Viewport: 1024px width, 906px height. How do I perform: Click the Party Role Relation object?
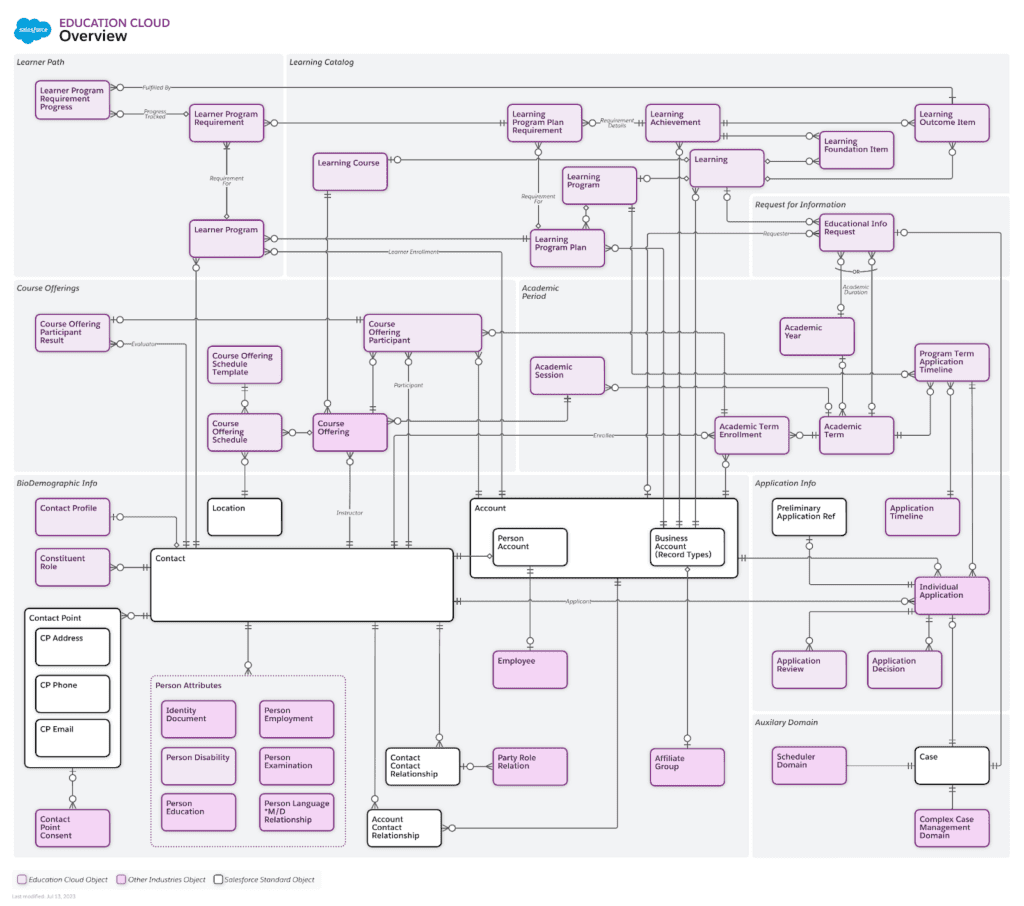pyautogui.click(x=530, y=766)
